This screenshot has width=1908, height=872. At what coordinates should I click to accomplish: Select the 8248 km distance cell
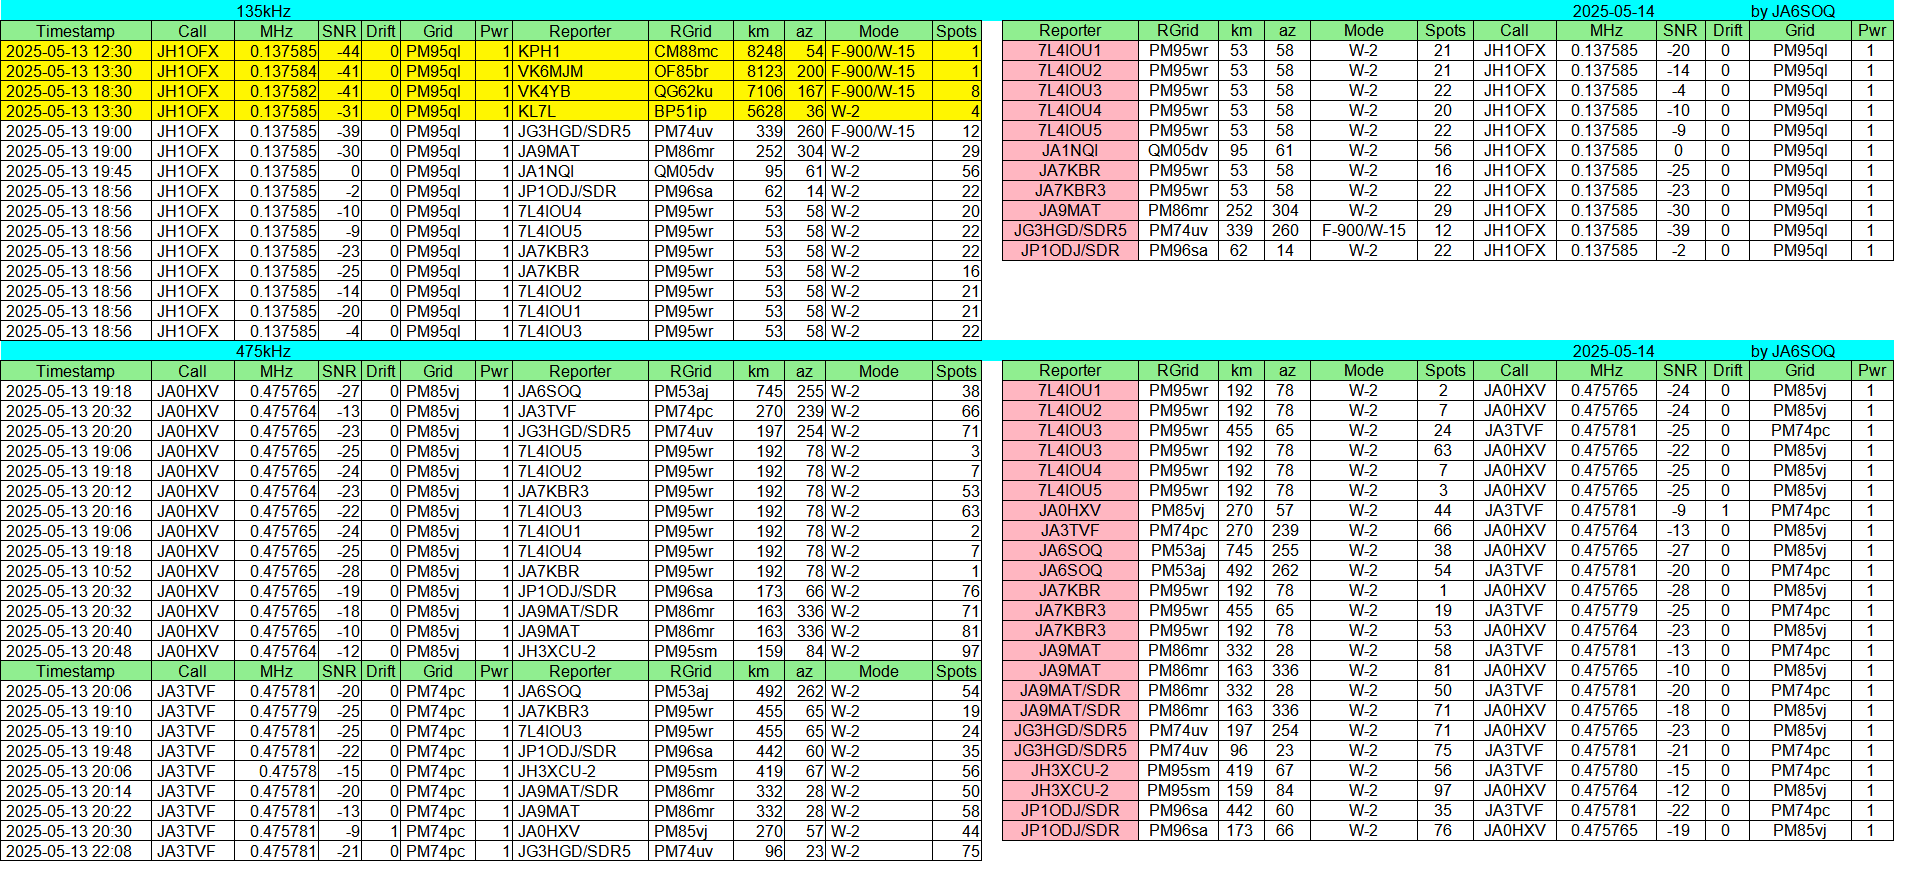pyautogui.click(x=759, y=51)
